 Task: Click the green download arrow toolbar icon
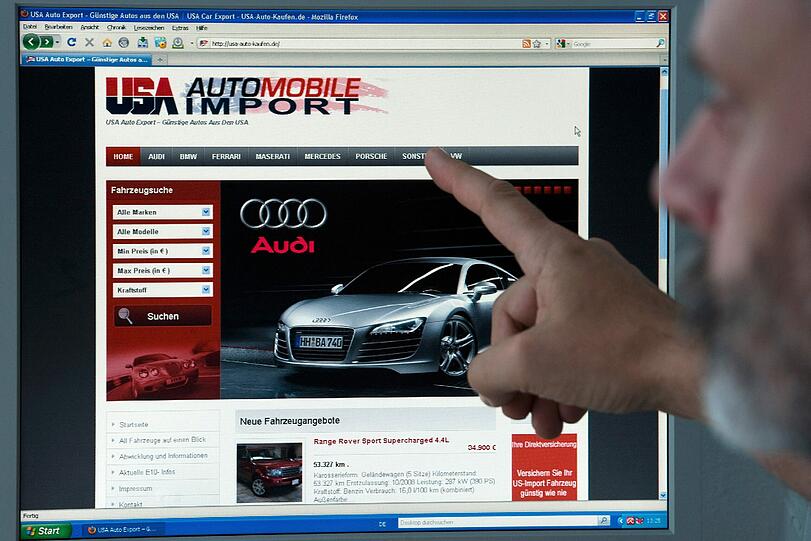(x=178, y=43)
